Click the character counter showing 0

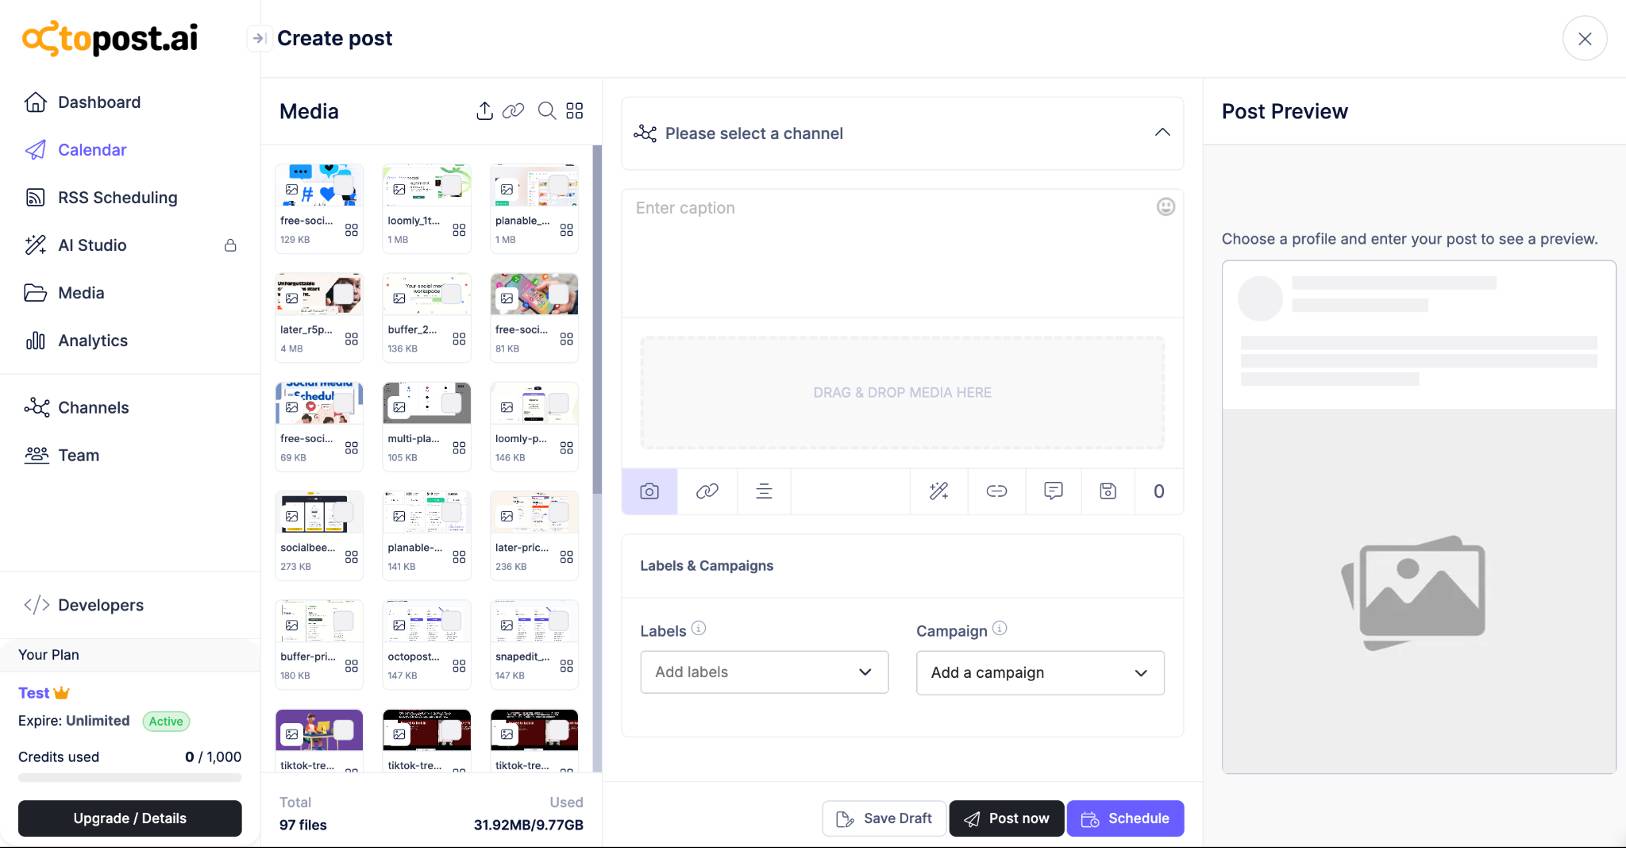(x=1159, y=491)
